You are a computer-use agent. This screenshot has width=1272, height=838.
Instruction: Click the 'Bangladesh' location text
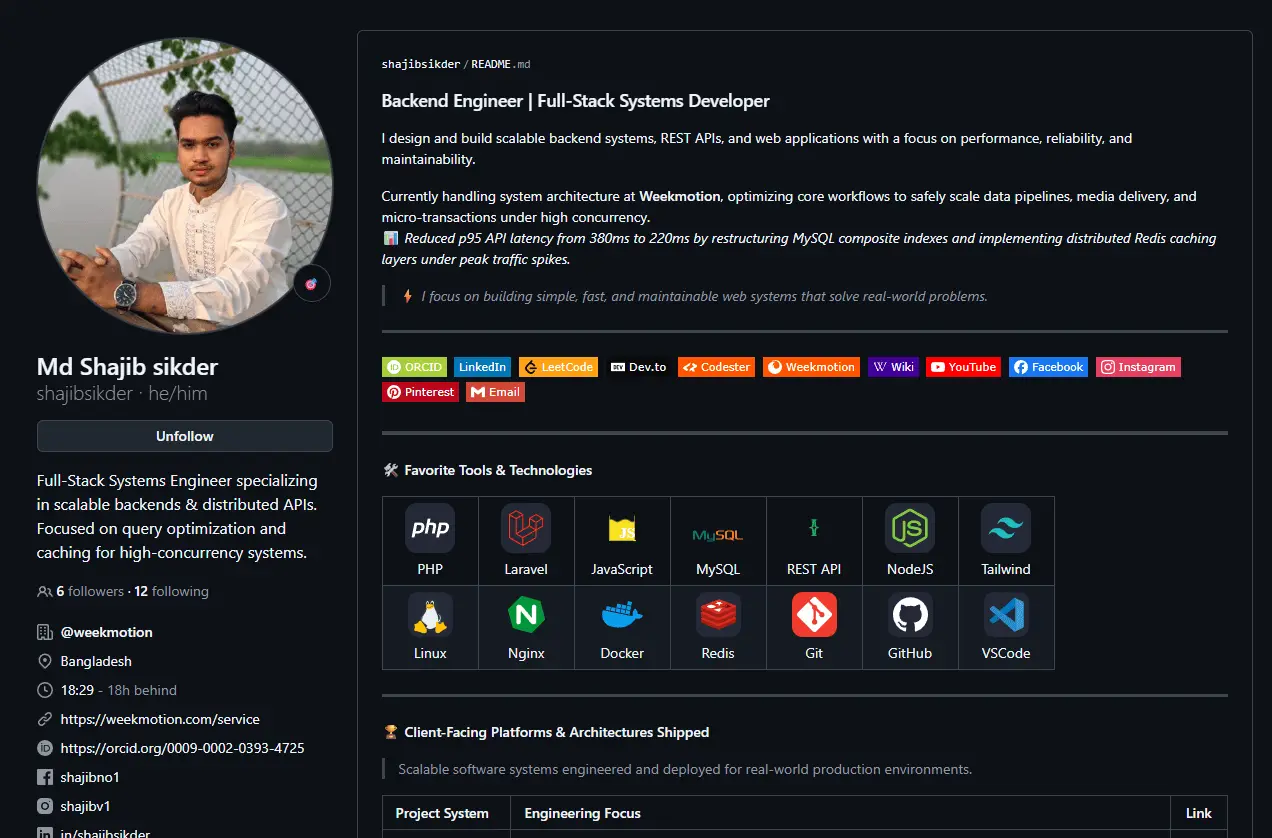96,661
